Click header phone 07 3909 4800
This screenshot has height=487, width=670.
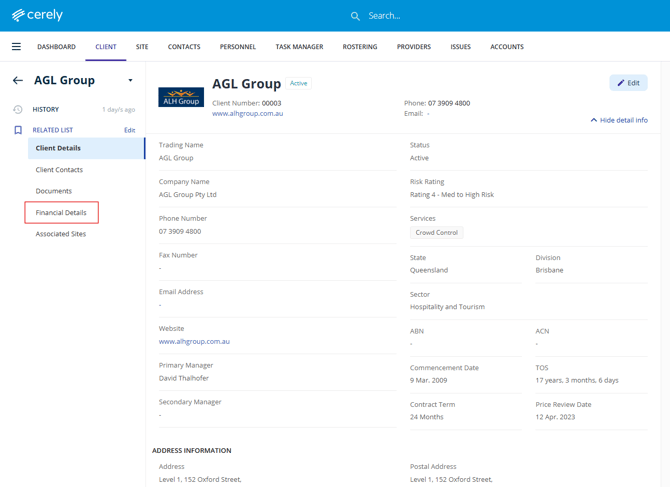[x=449, y=103]
